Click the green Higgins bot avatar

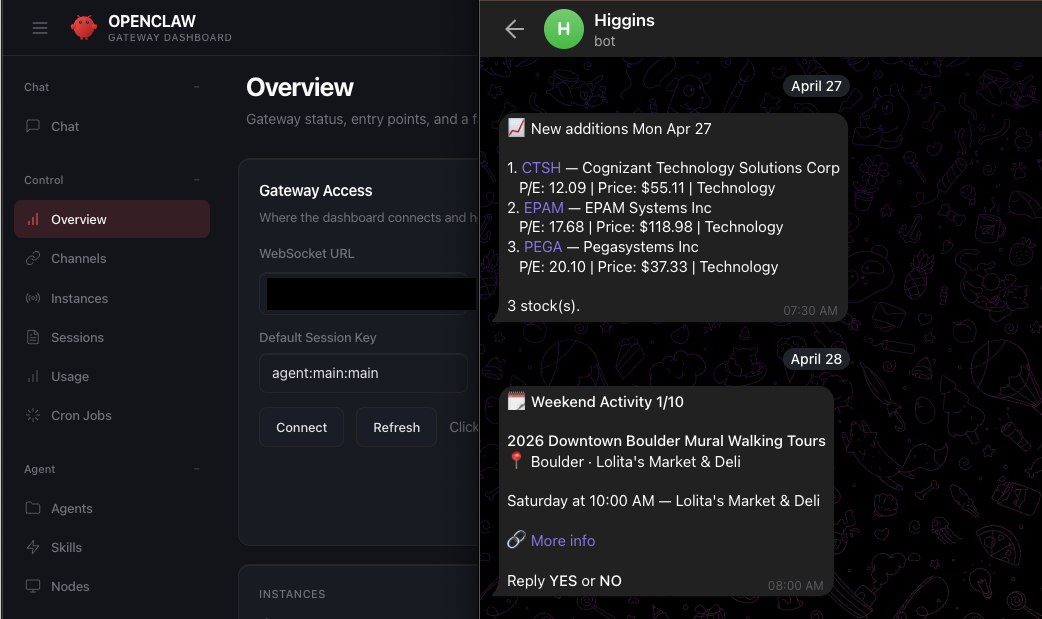tap(564, 29)
